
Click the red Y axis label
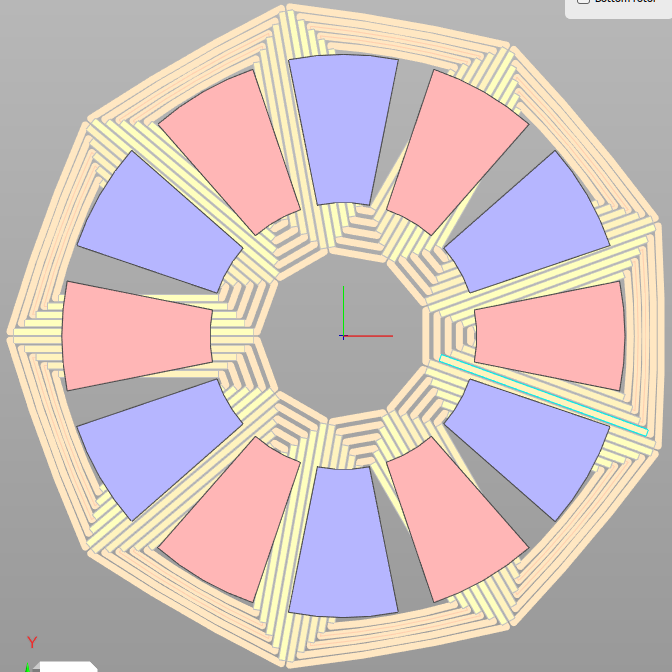point(32,642)
